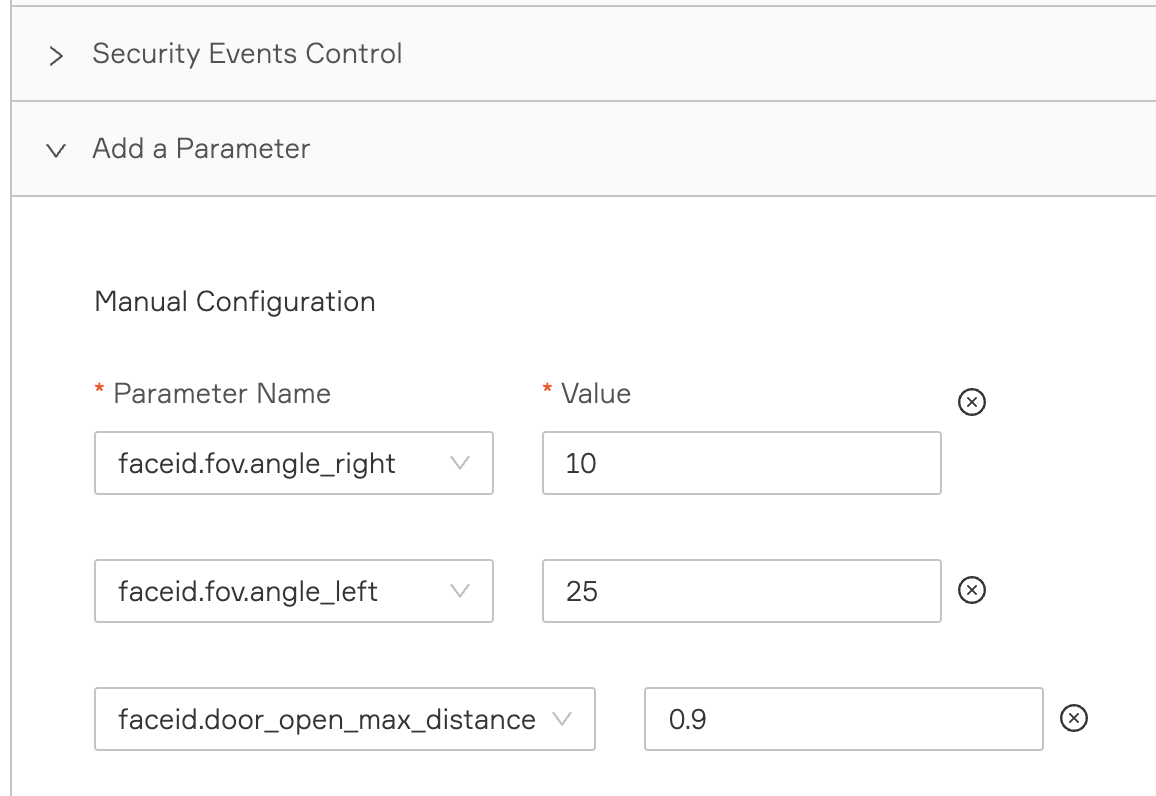Select the value field containing 0.9
This screenshot has width=1156, height=796.
pos(843,719)
